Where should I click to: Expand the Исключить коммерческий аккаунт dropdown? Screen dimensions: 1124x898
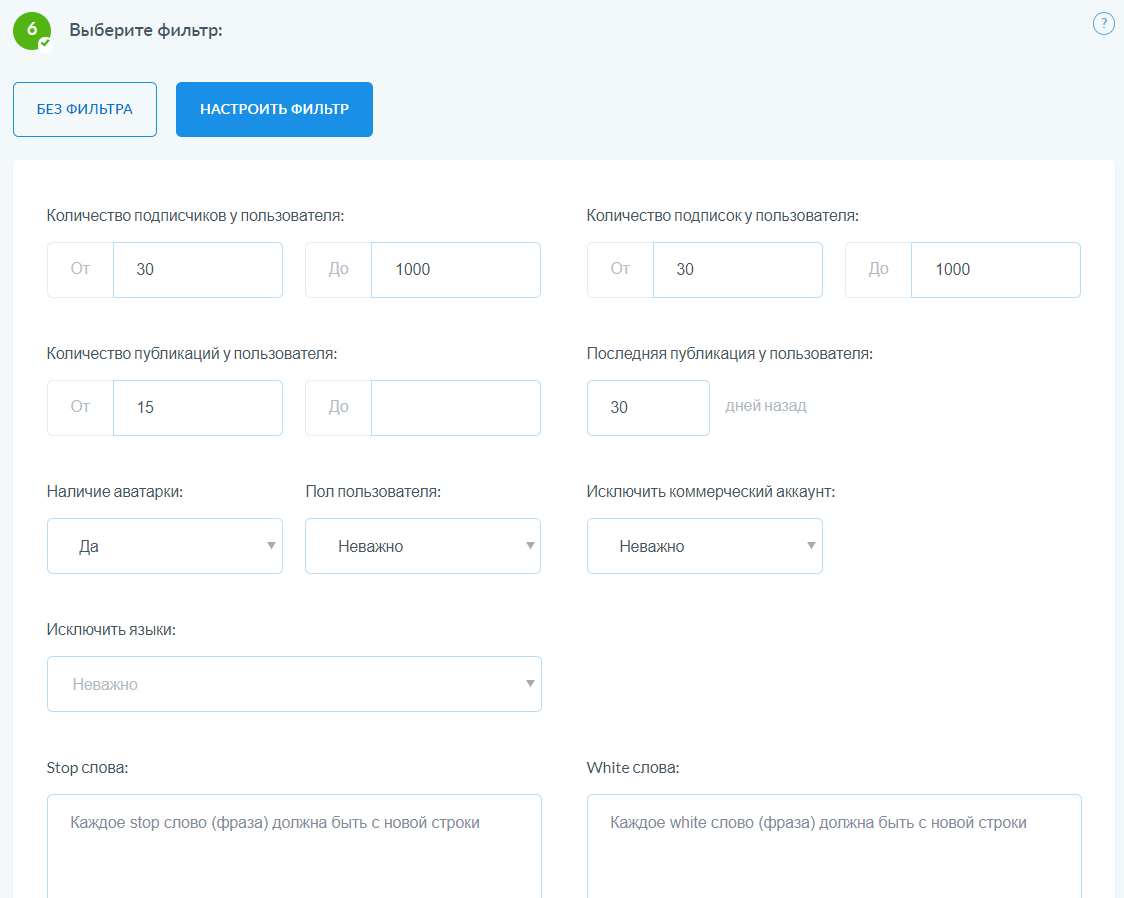(x=705, y=546)
